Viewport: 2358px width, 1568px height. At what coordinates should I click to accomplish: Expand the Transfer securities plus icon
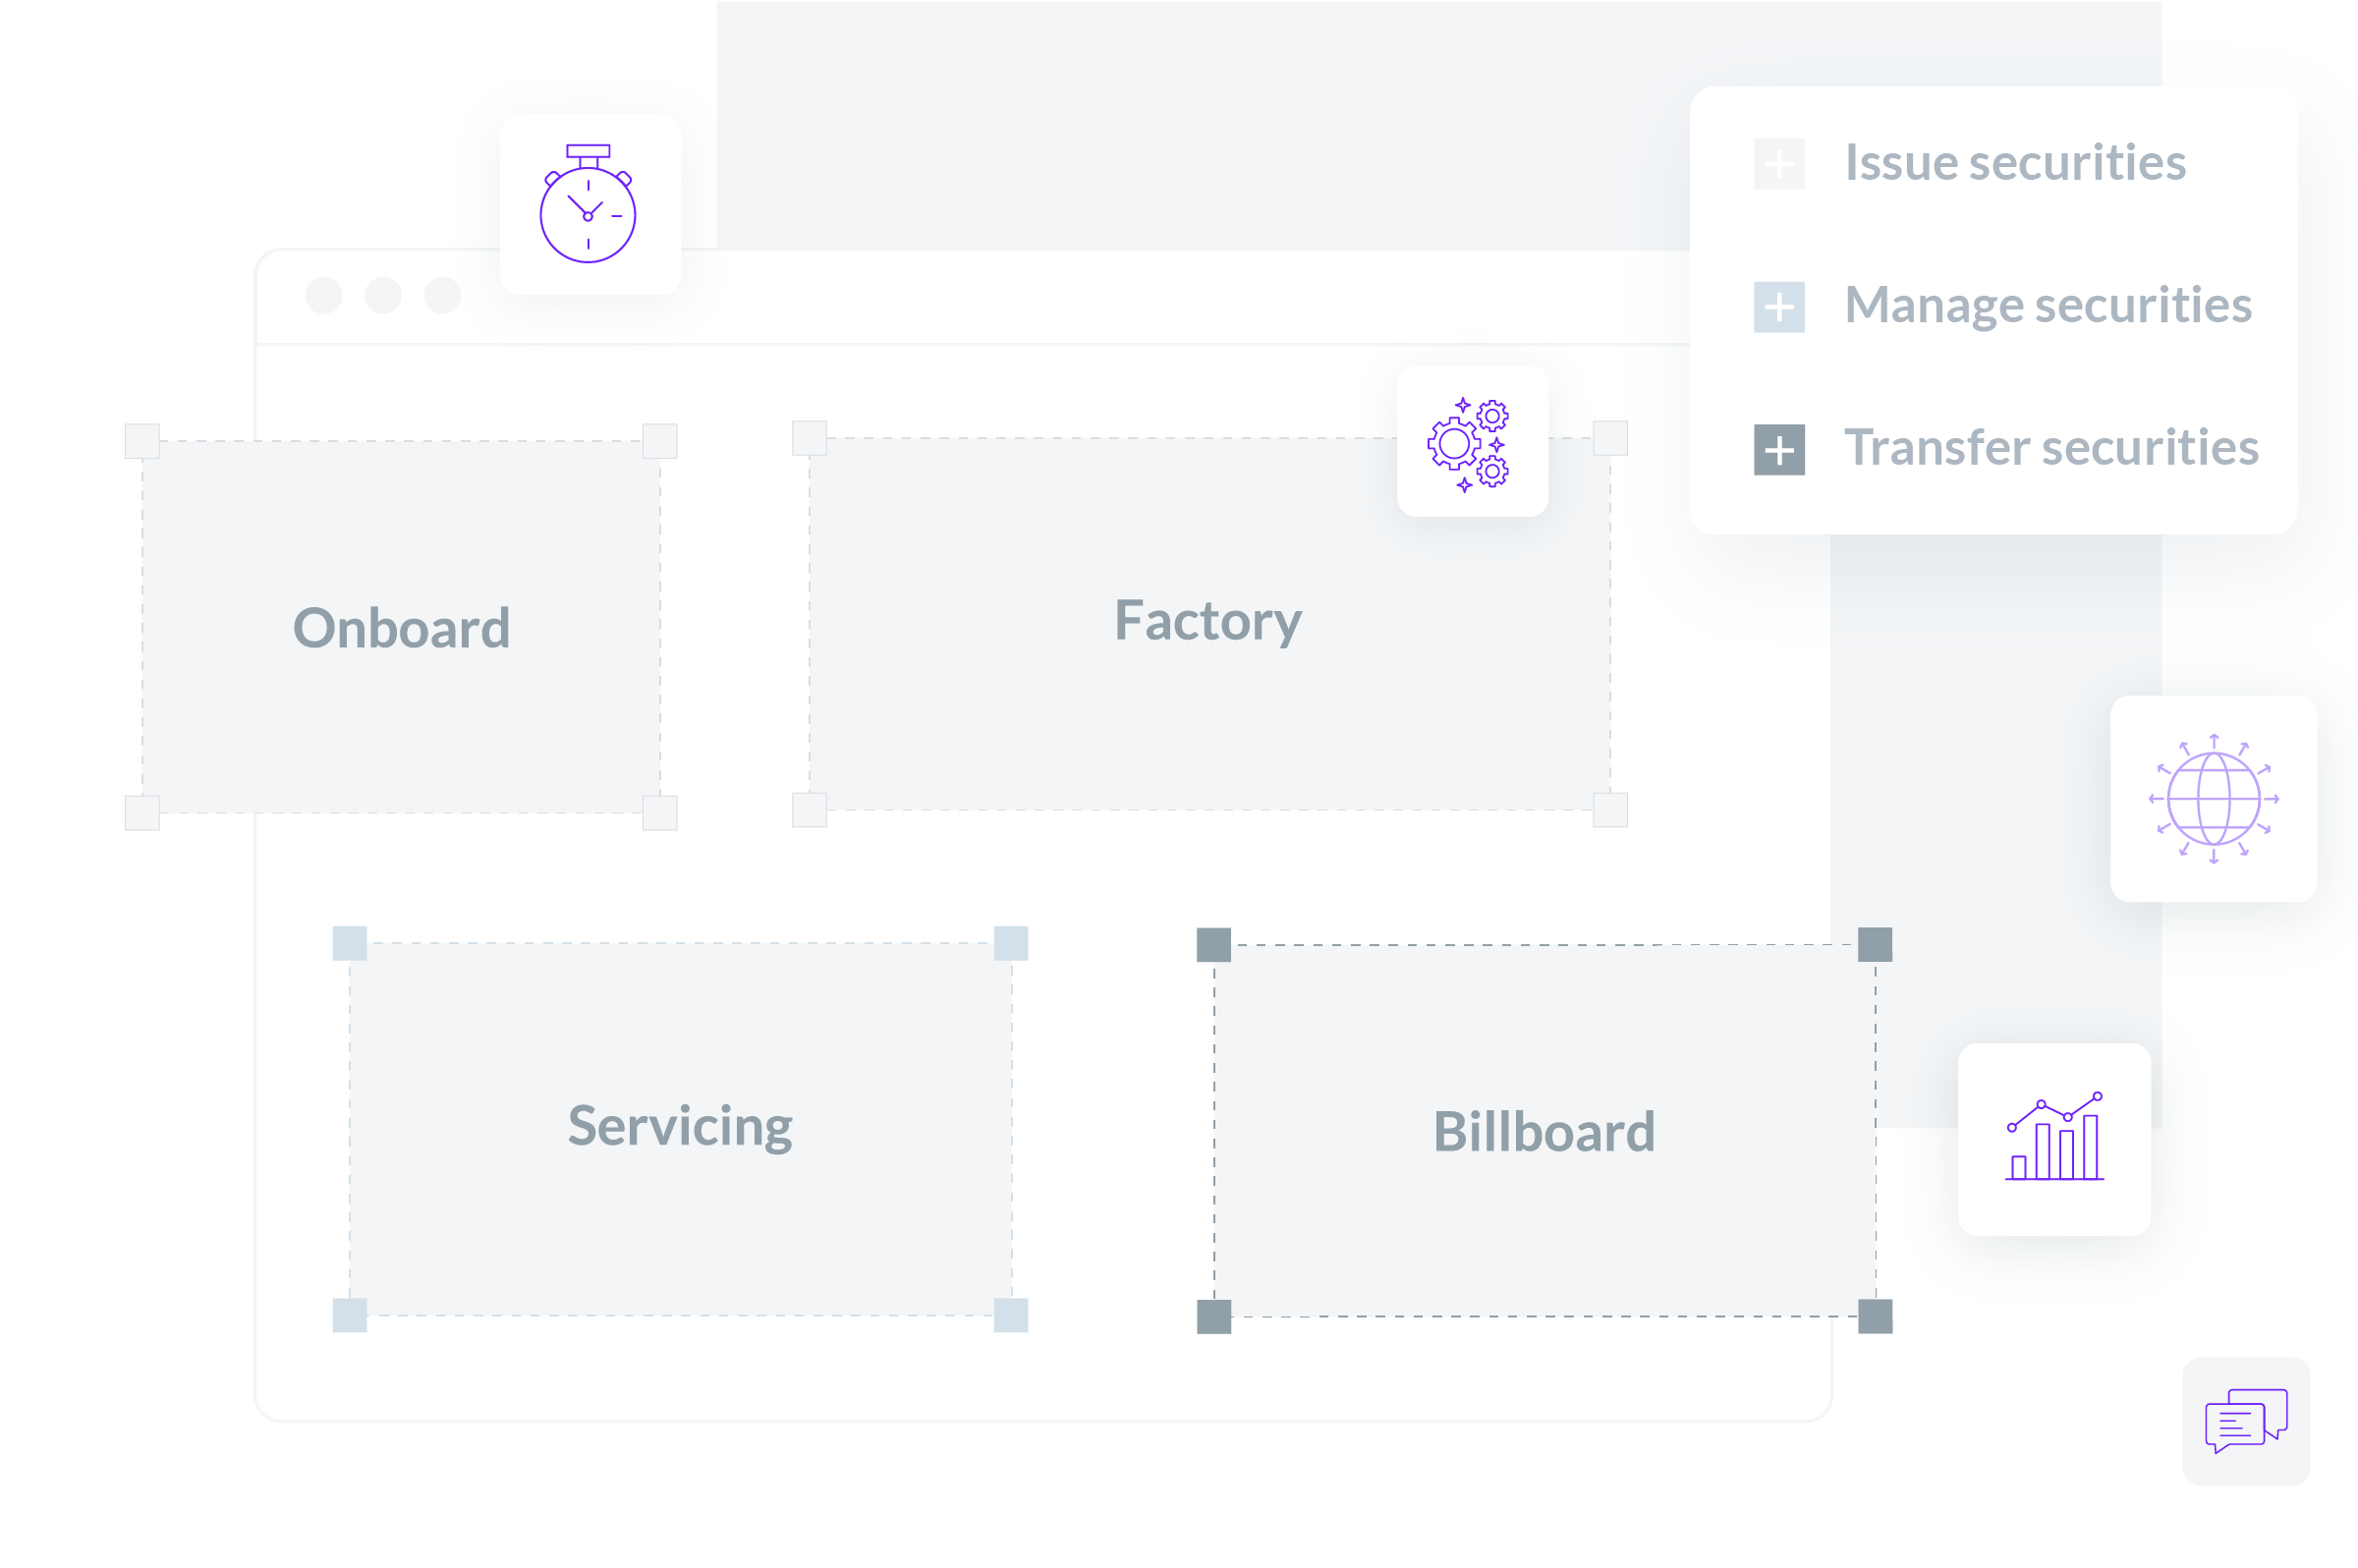(1778, 450)
